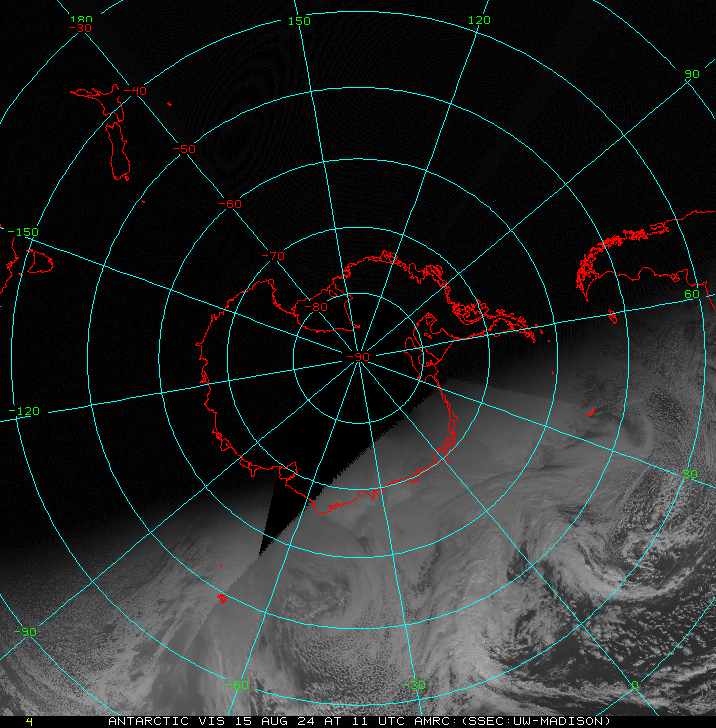Click the green 0 longitude label
Screen dimensions: 716x728
[x=634, y=686]
